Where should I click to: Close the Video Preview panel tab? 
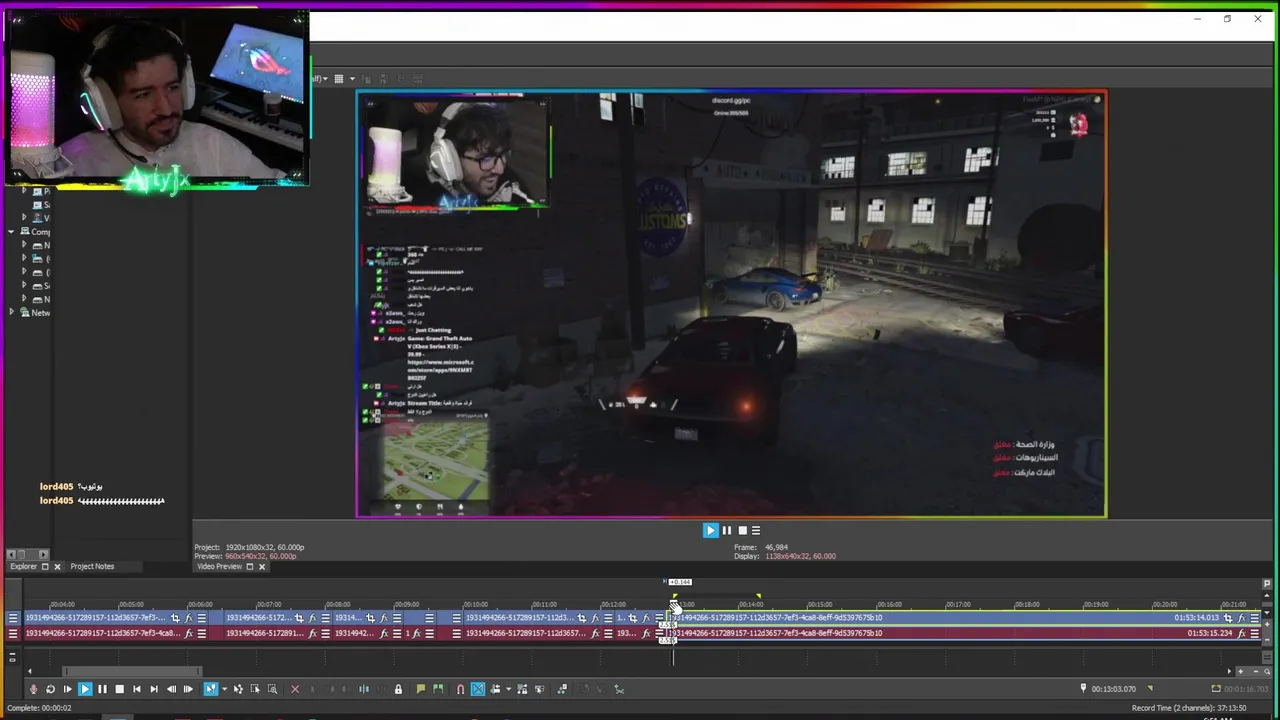[x=262, y=566]
